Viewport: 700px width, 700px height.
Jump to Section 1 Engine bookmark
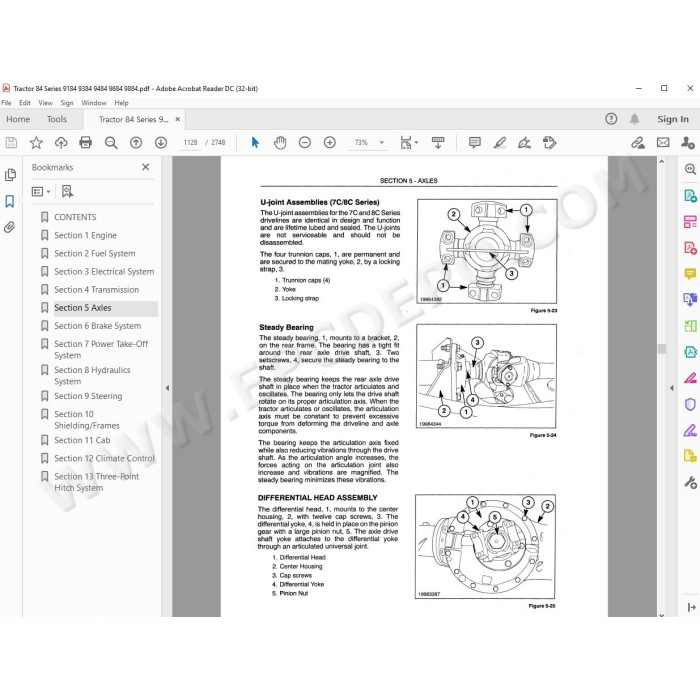coord(85,235)
